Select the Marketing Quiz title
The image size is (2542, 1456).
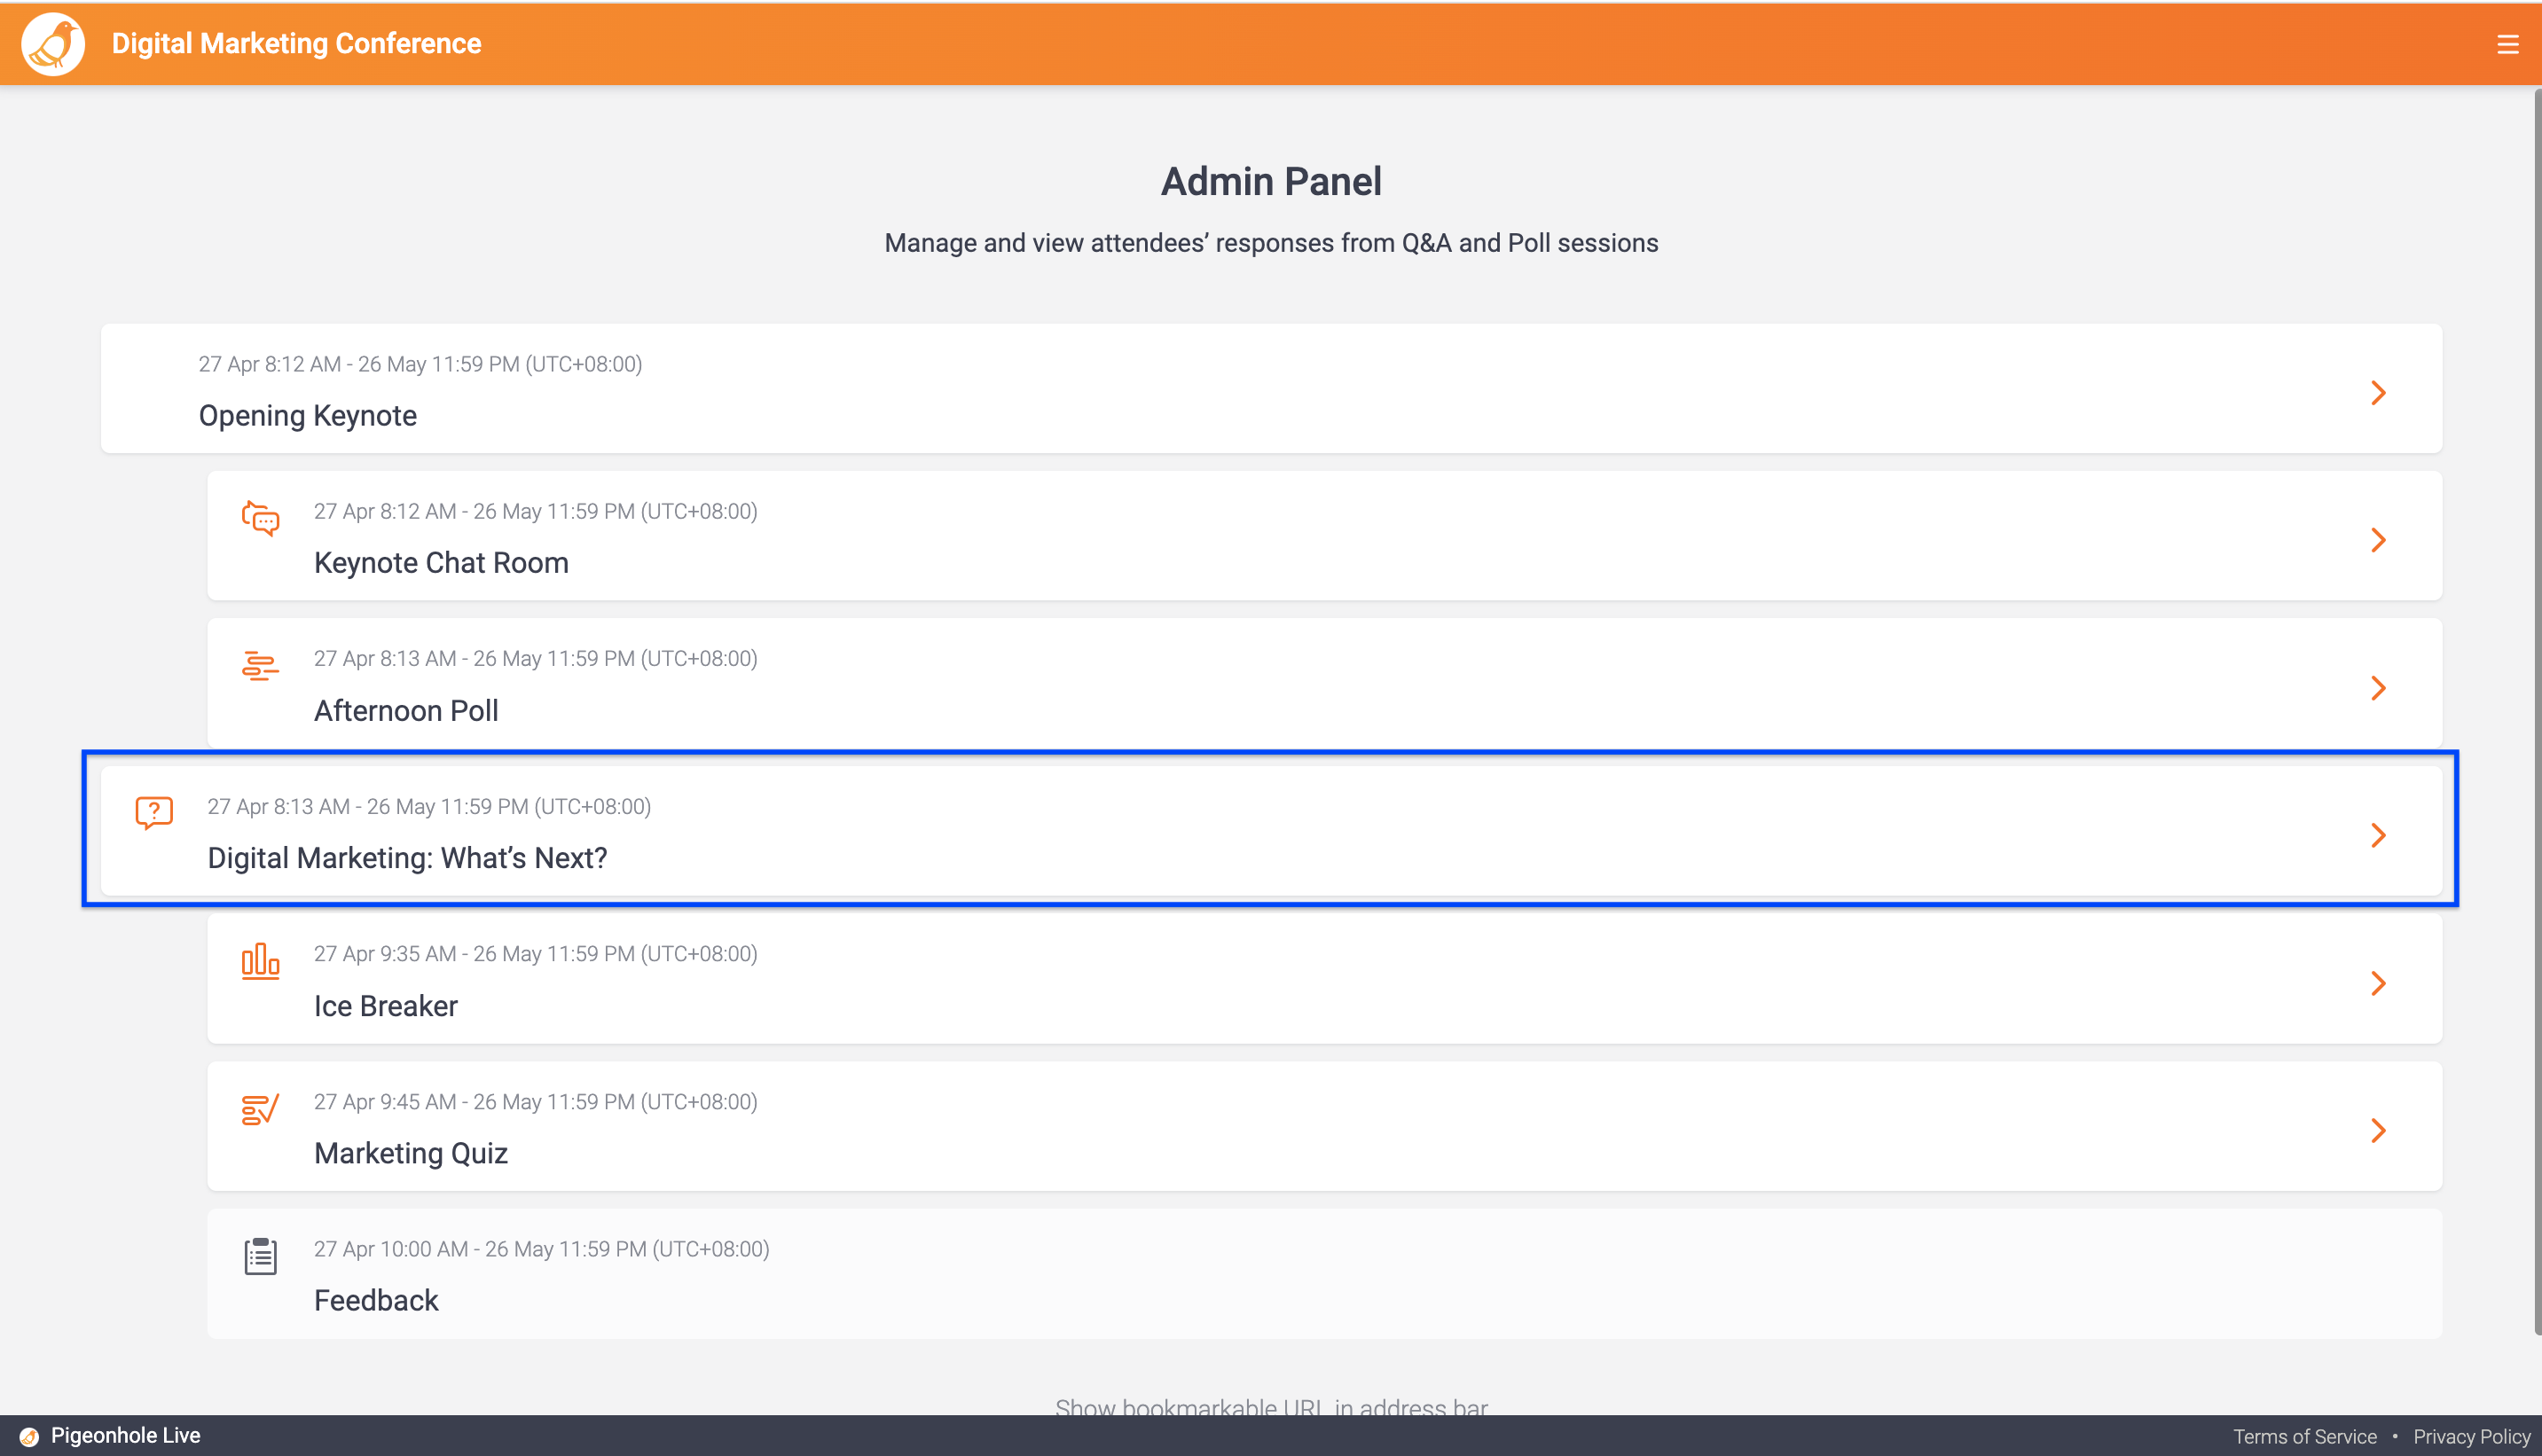pyautogui.click(x=411, y=1153)
